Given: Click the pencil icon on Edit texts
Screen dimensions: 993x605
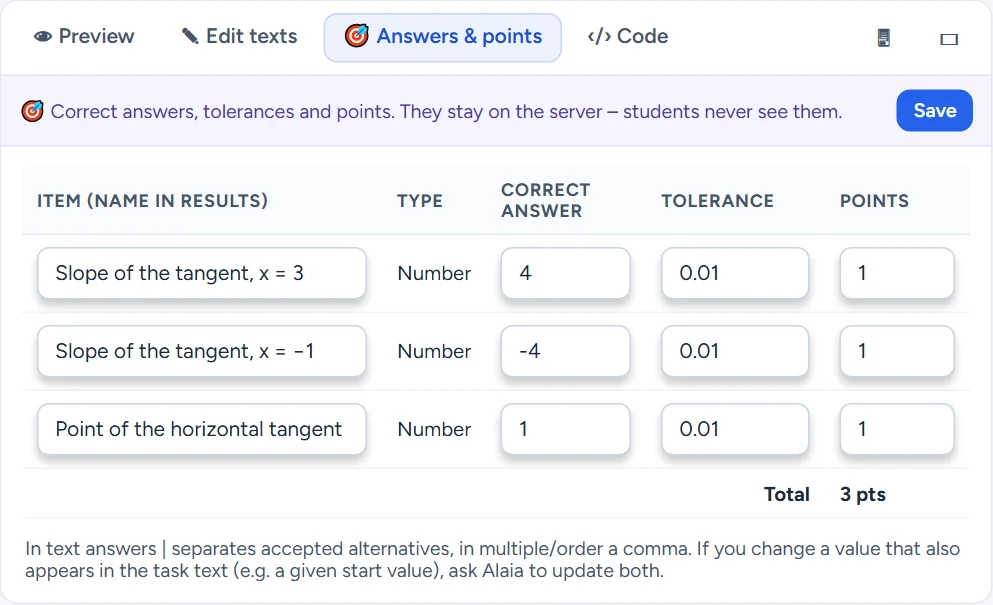Looking at the screenshot, I should point(190,36).
